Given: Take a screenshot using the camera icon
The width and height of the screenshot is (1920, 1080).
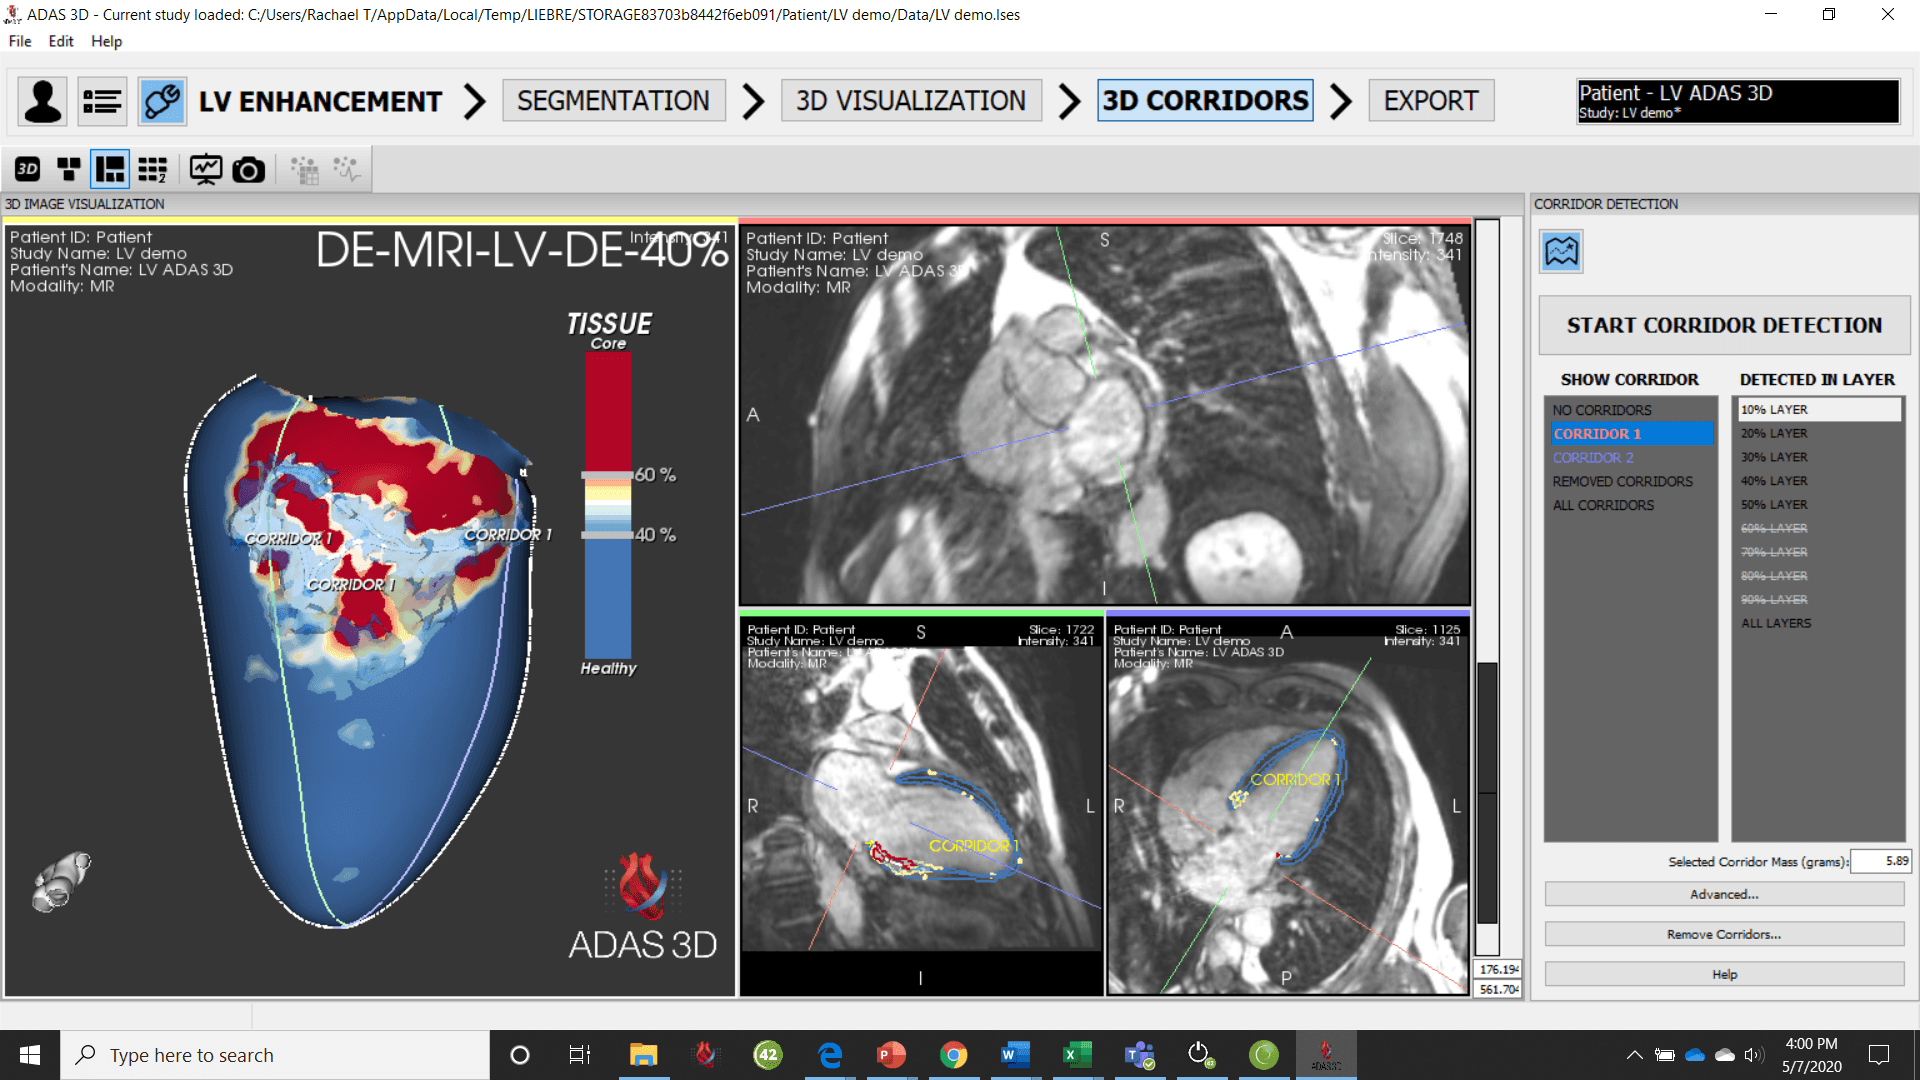Looking at the screenshot, I should coord(248,169).
